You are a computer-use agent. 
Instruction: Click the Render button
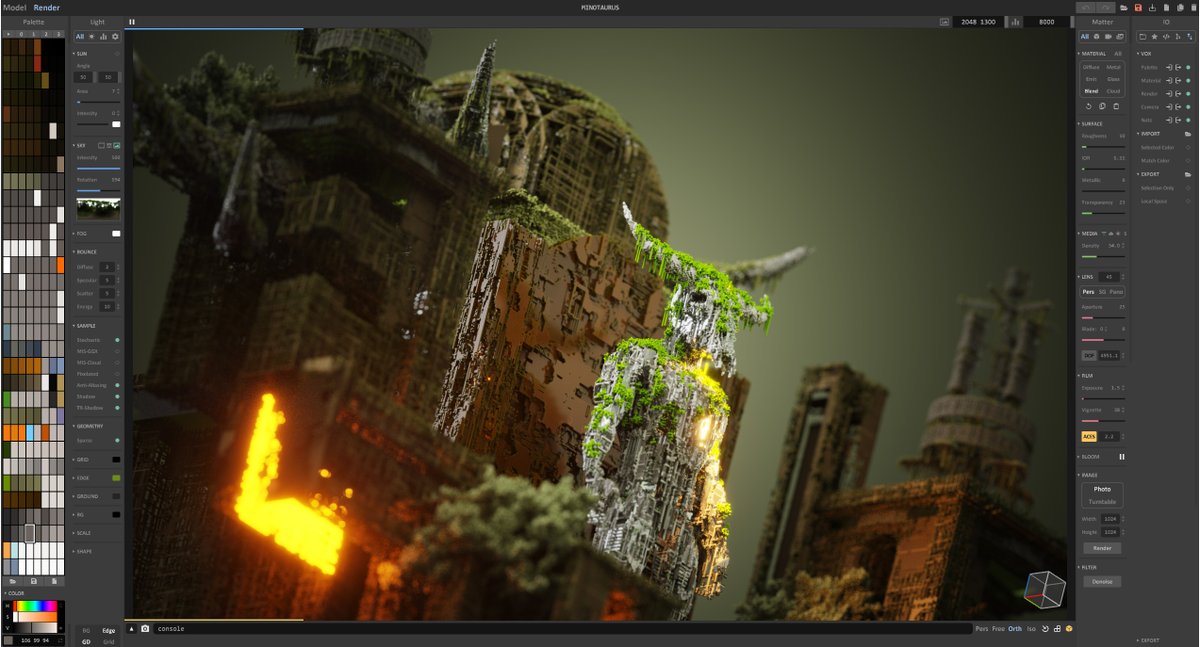(x=1102, y=548)
